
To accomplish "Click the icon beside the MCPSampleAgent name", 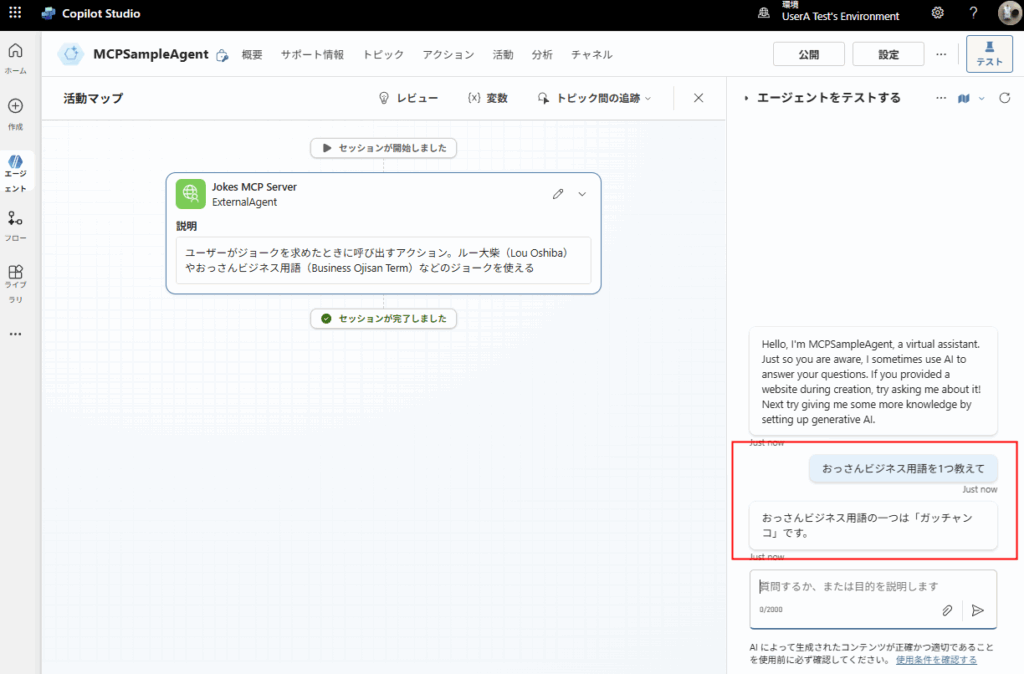I will (x=222, y=56).
